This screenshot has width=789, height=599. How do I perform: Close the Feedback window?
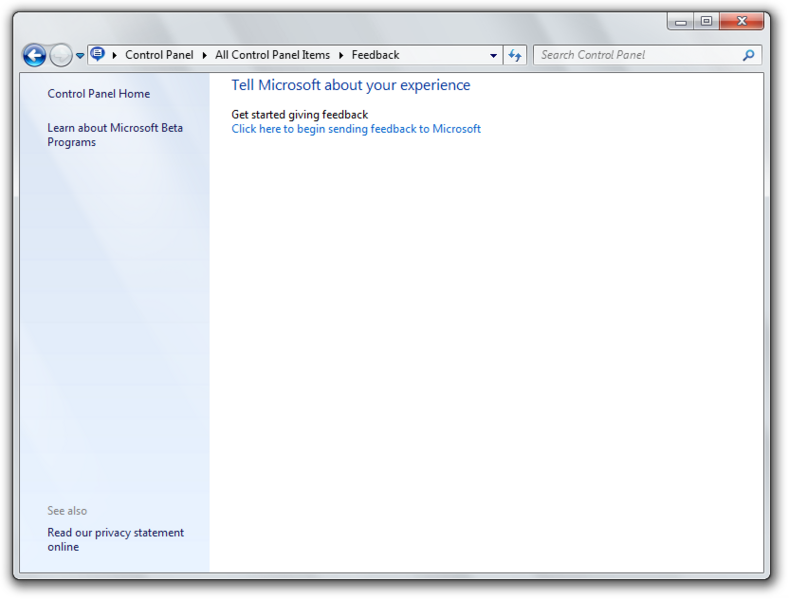tap(741, 21)
